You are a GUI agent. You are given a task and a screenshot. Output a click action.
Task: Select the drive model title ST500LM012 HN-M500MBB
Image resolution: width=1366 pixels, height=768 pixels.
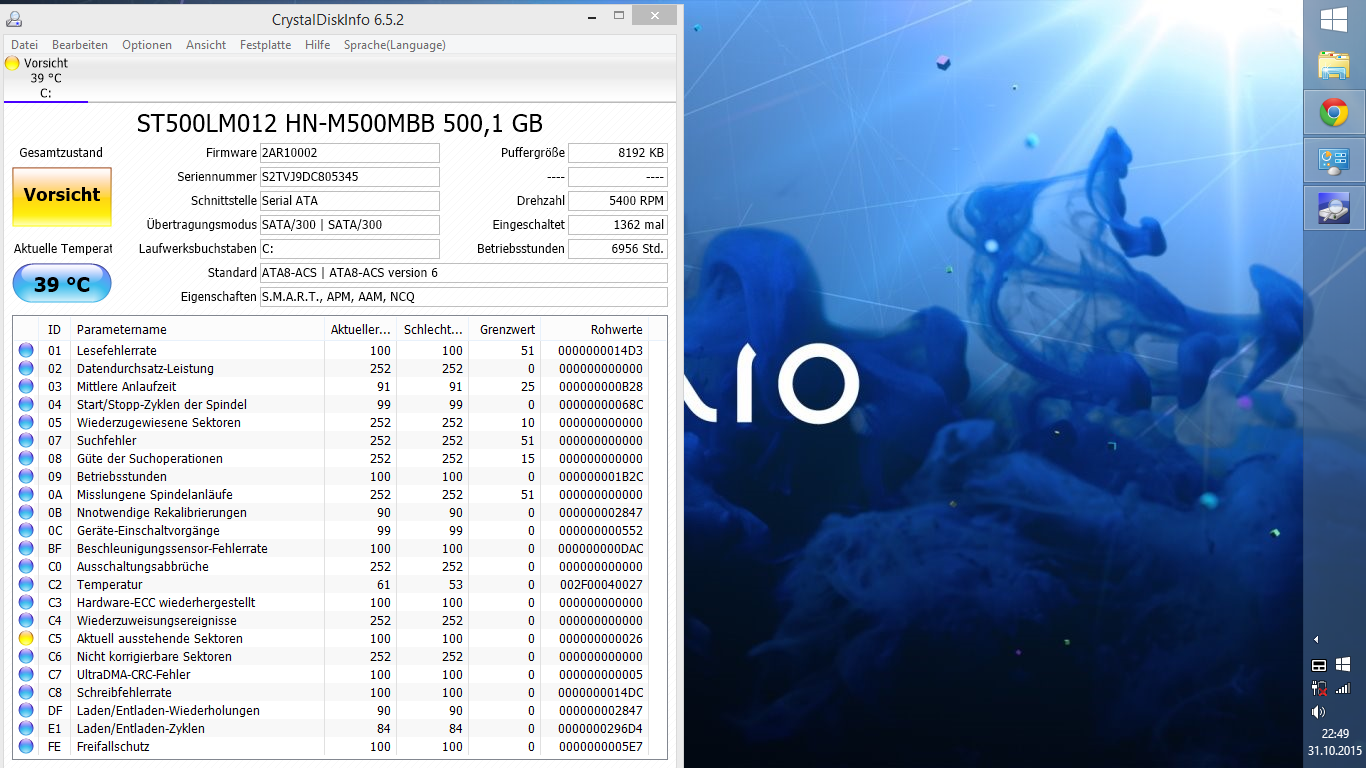point(338,124)
